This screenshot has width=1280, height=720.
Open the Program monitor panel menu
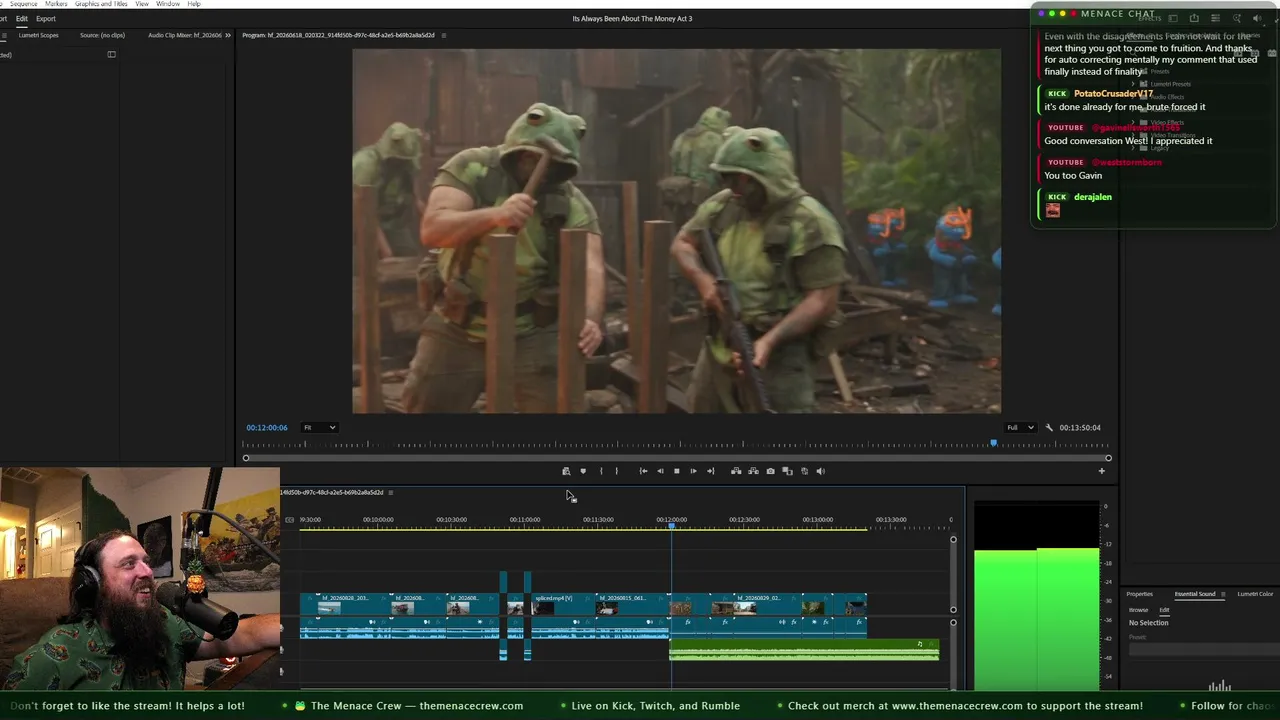pyautogui.click(x=444, y=35)
